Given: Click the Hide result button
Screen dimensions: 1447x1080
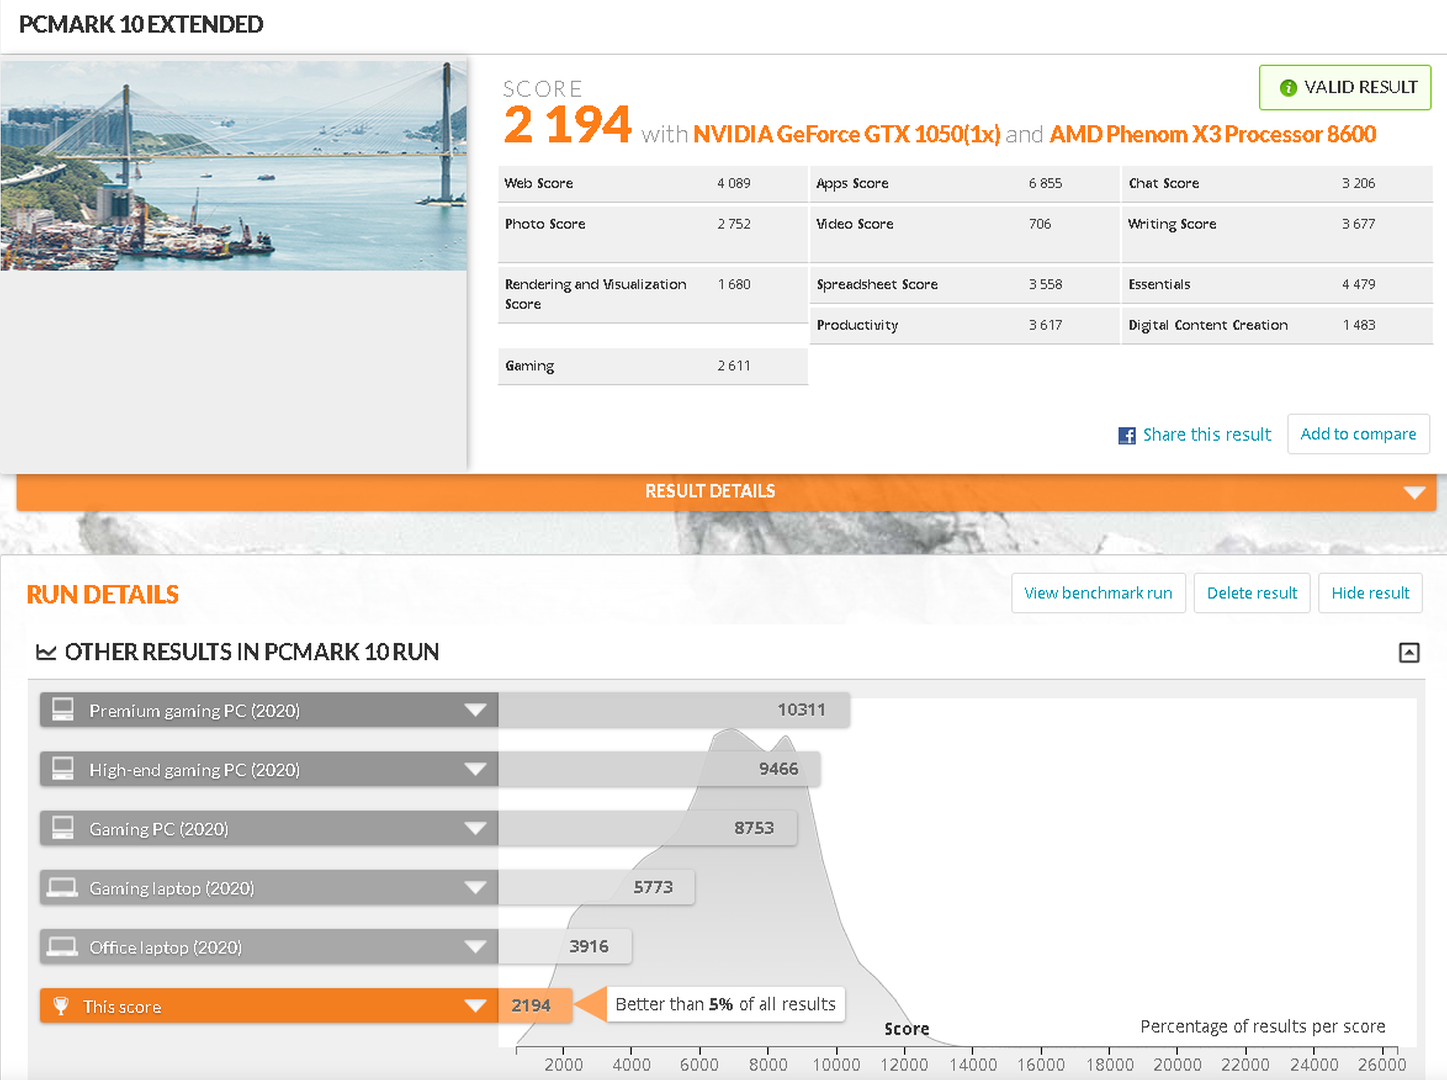Looking at the screenshot, I should 1370,593.
